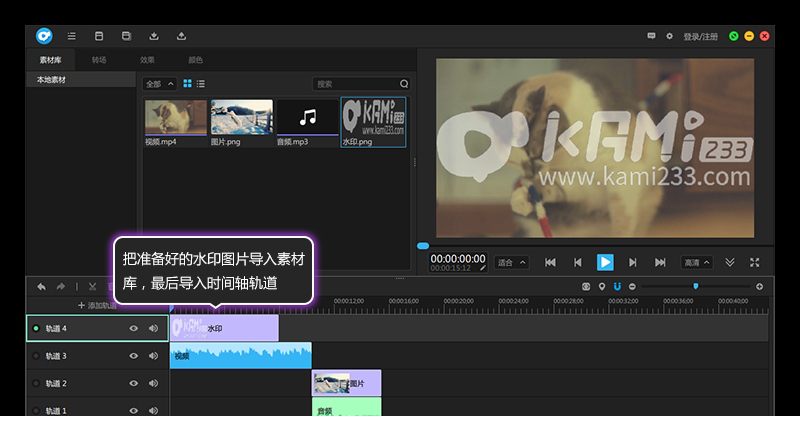Select the 音频.mp3 thumbnail
This screenshot has height=432, width=800.
[307, 123]
